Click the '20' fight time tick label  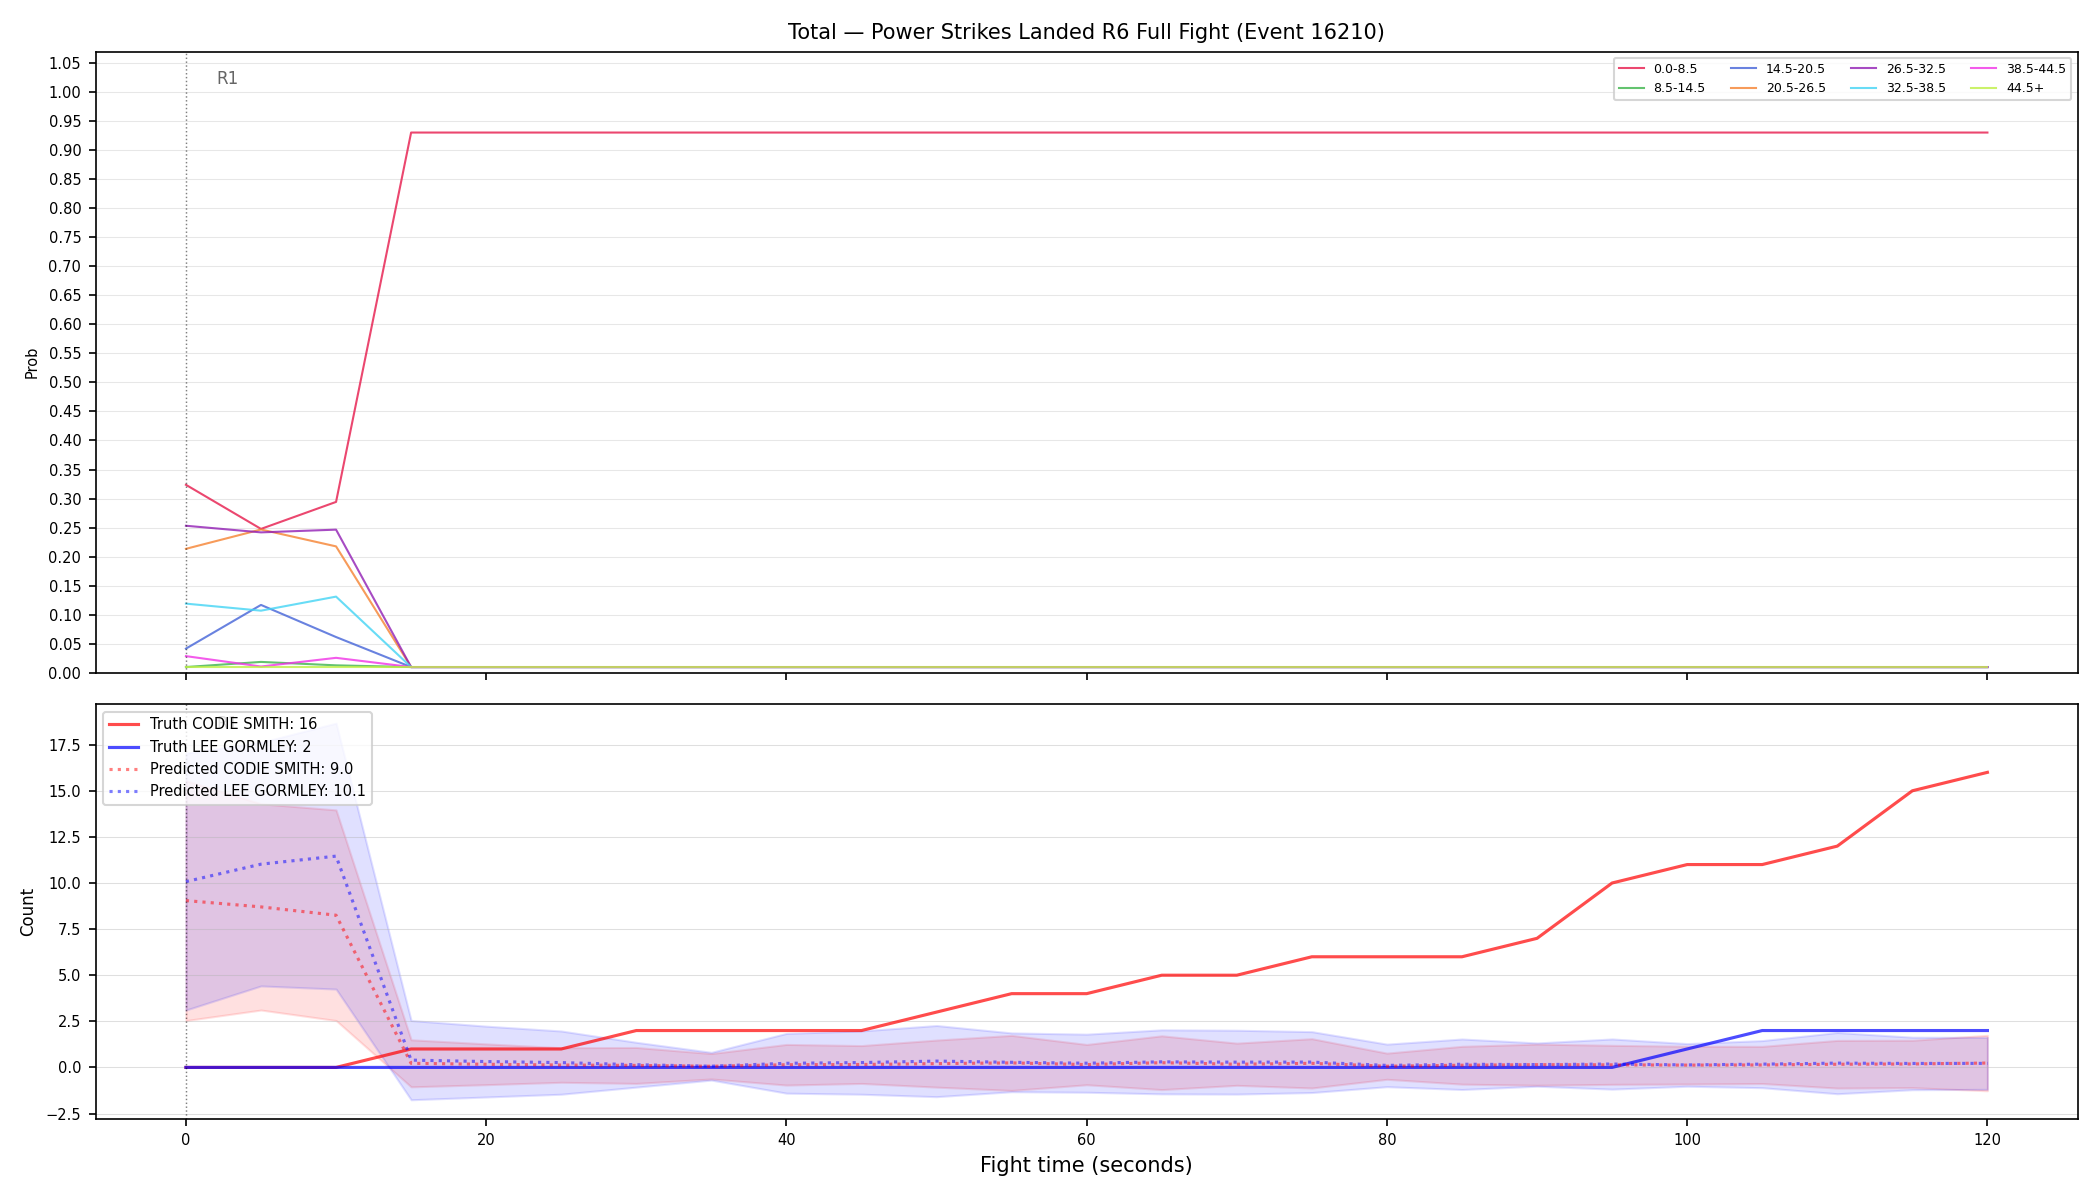pyautogui.click(x=485, y=1139)
